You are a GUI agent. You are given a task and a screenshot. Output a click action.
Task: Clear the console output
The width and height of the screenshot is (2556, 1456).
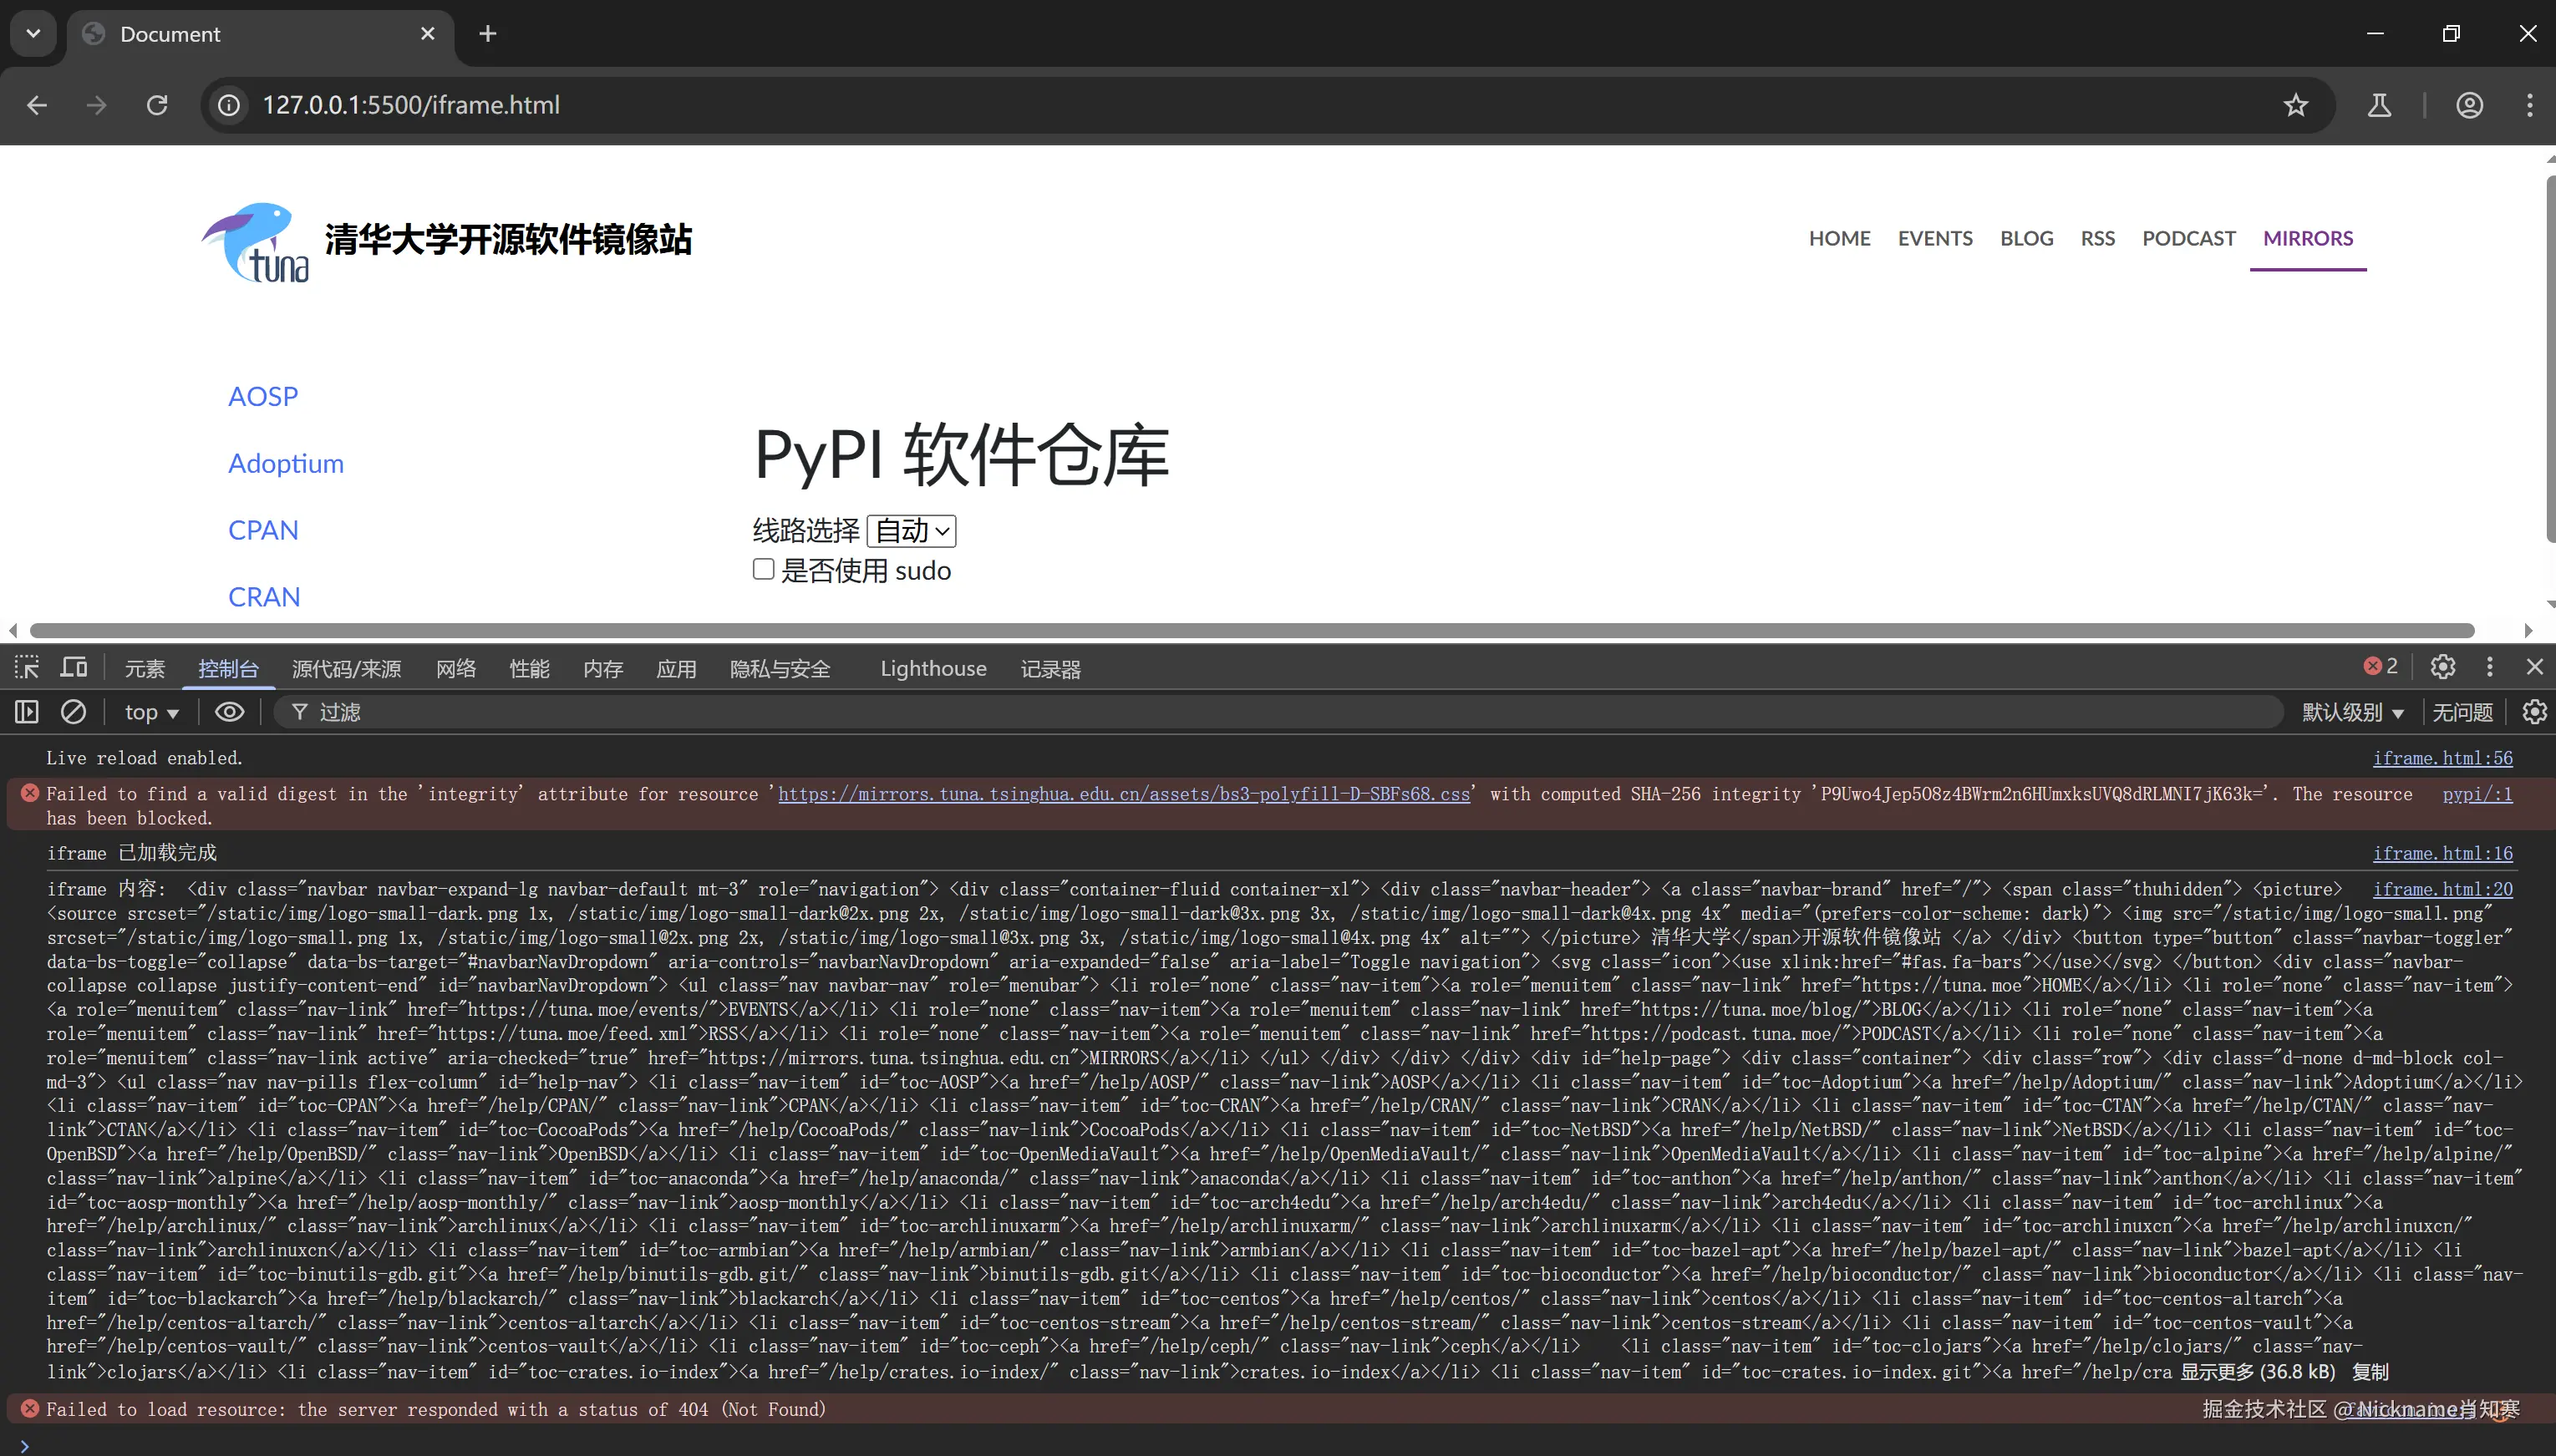click(74, 712)
